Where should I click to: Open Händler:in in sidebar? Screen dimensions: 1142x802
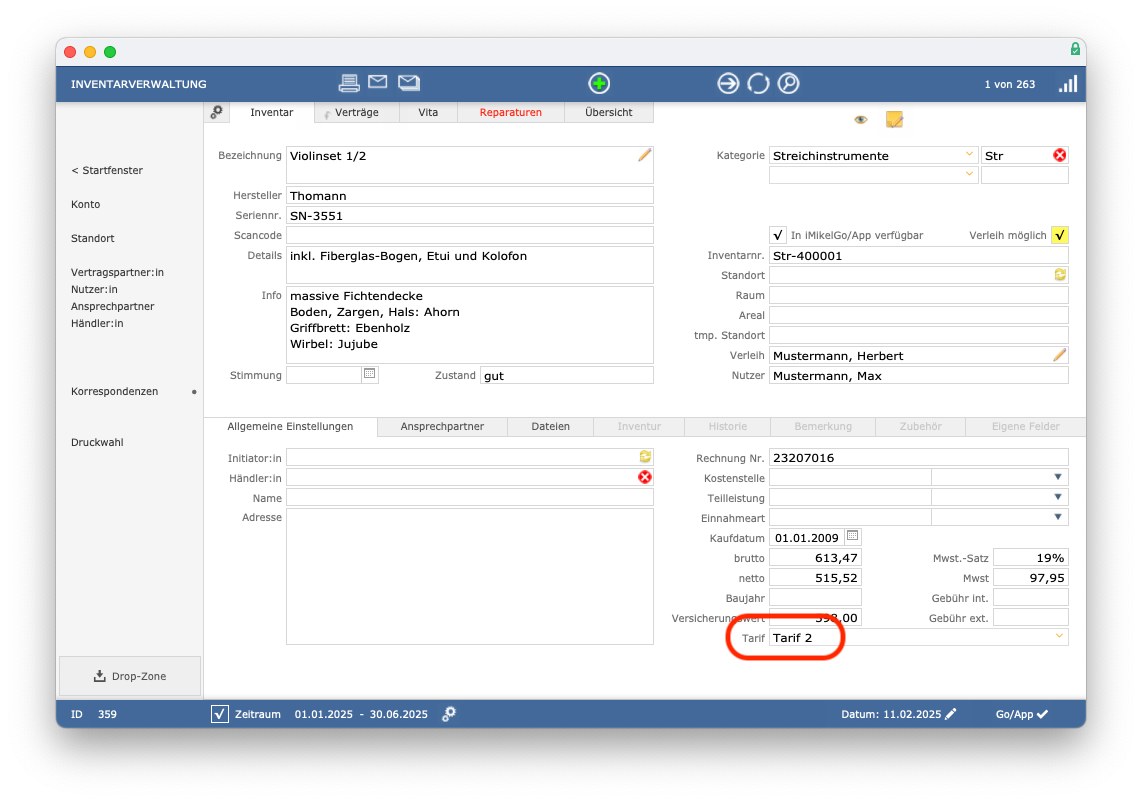tap(97, 323)
